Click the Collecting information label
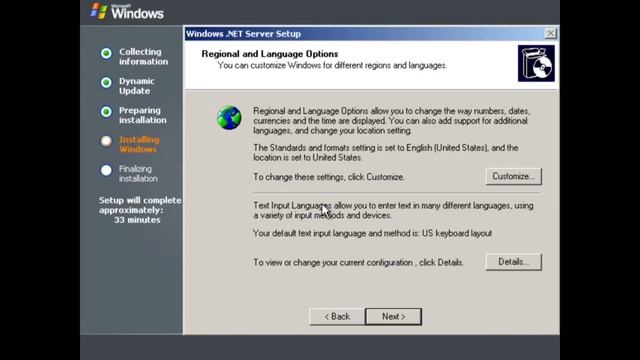Viewport: 640px width, 360px height. pos(143,57)
